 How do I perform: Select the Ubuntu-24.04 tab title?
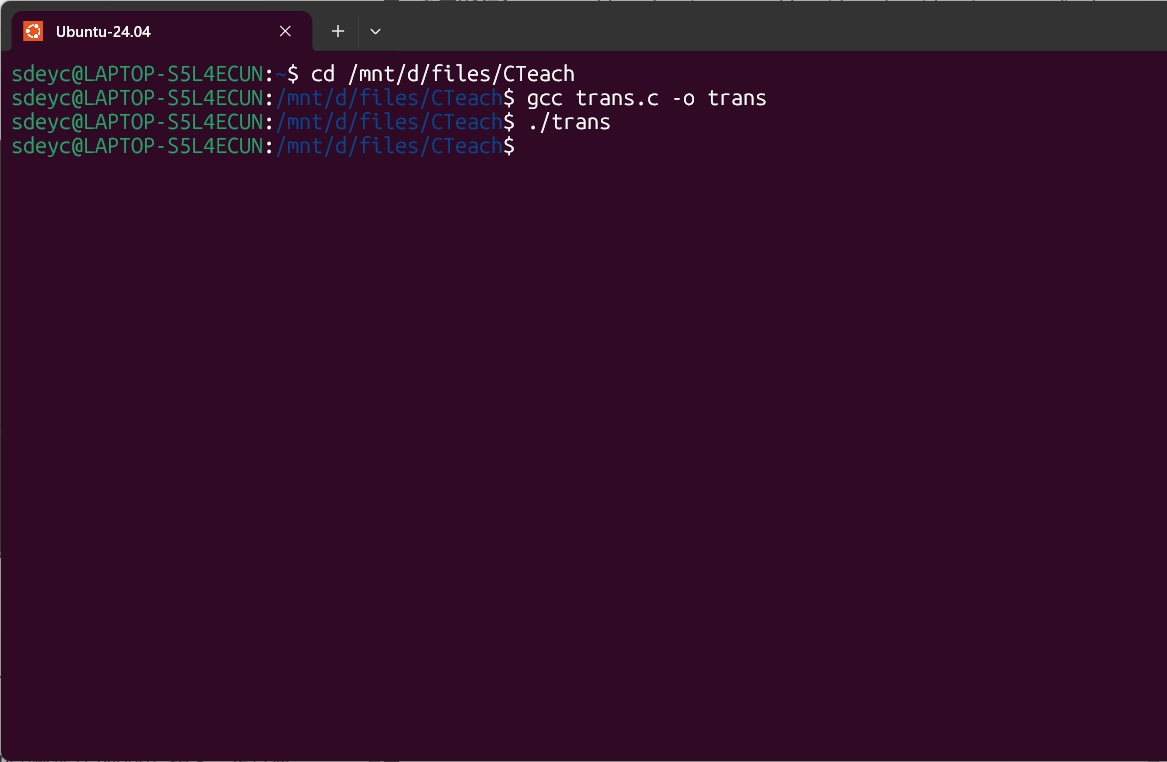pyautogui.click(x=103, y=32)
